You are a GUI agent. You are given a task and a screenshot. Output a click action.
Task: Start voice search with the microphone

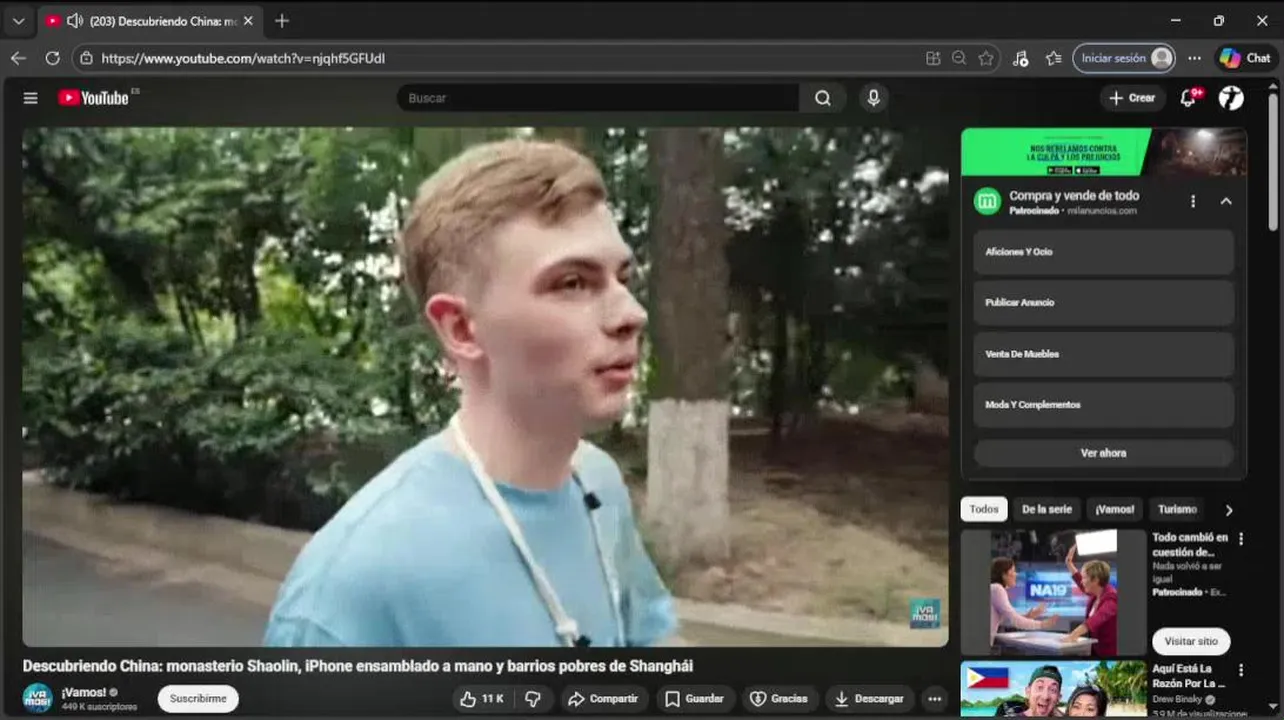coord(873,98)
